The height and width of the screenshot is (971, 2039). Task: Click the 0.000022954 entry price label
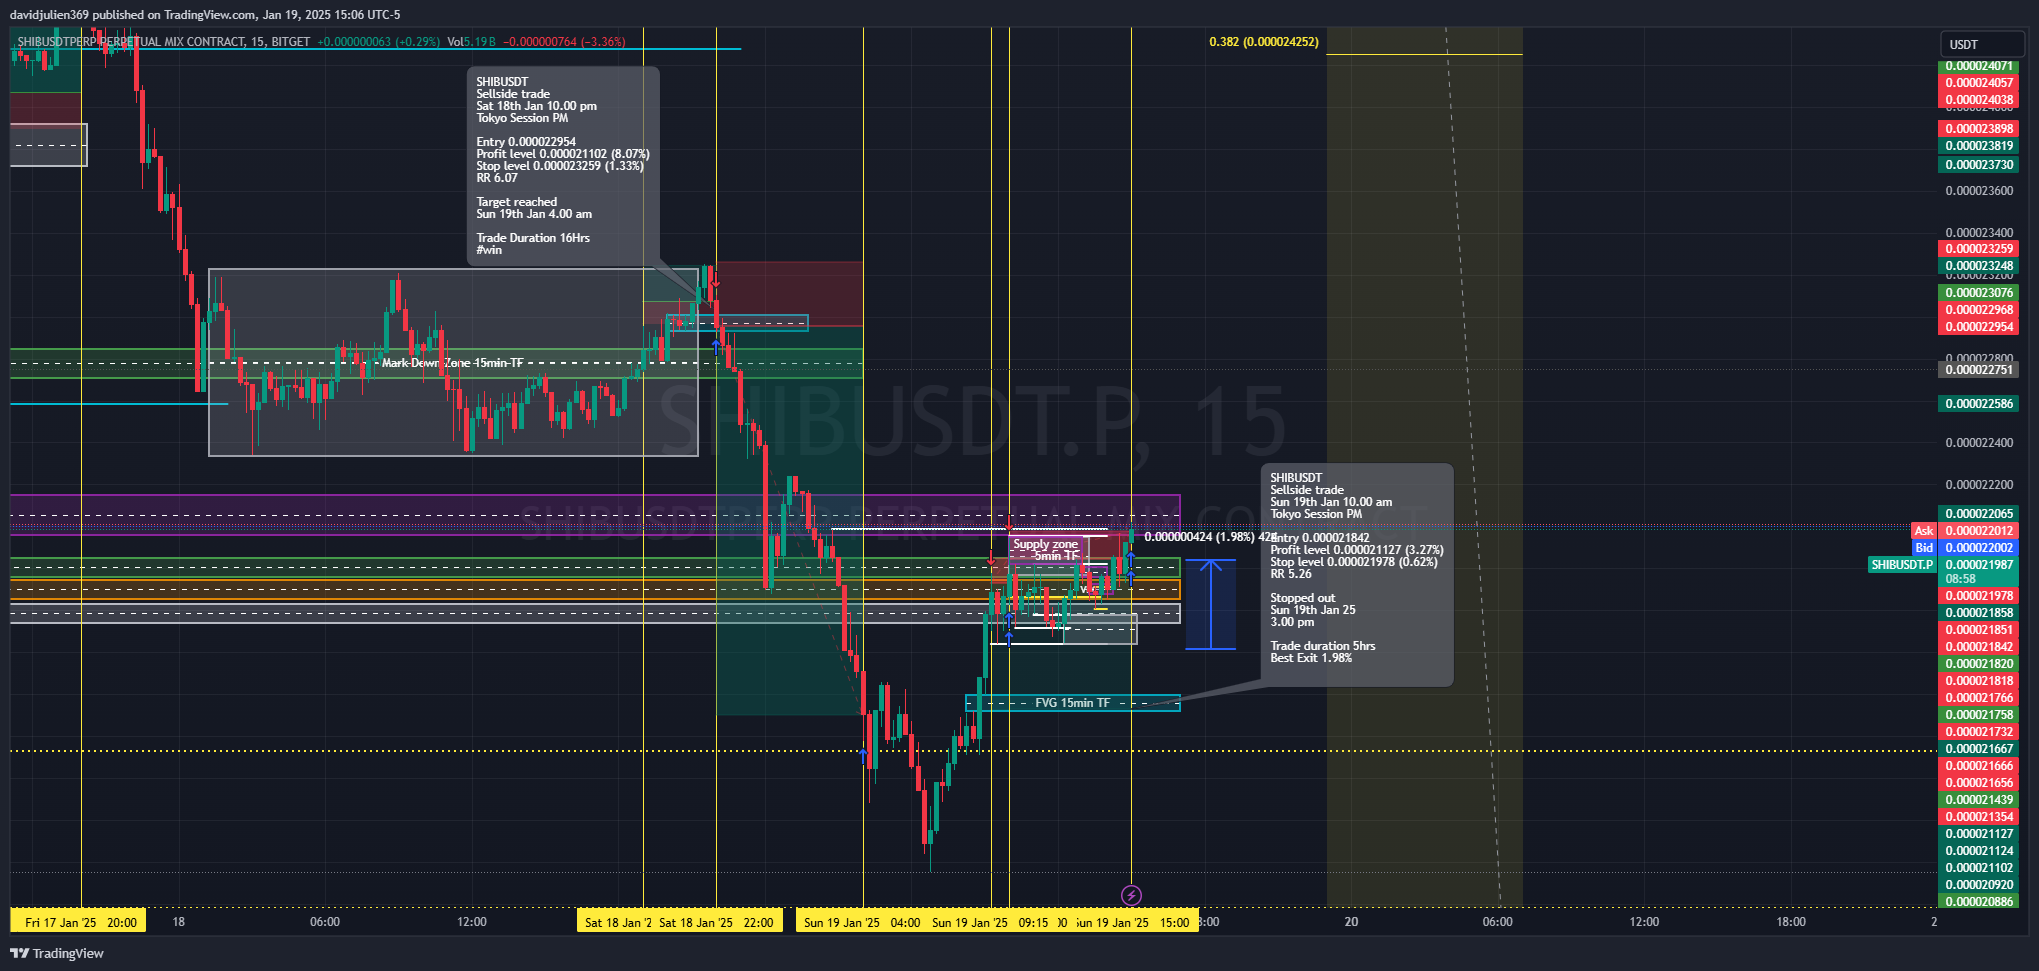coord(1979,327)
